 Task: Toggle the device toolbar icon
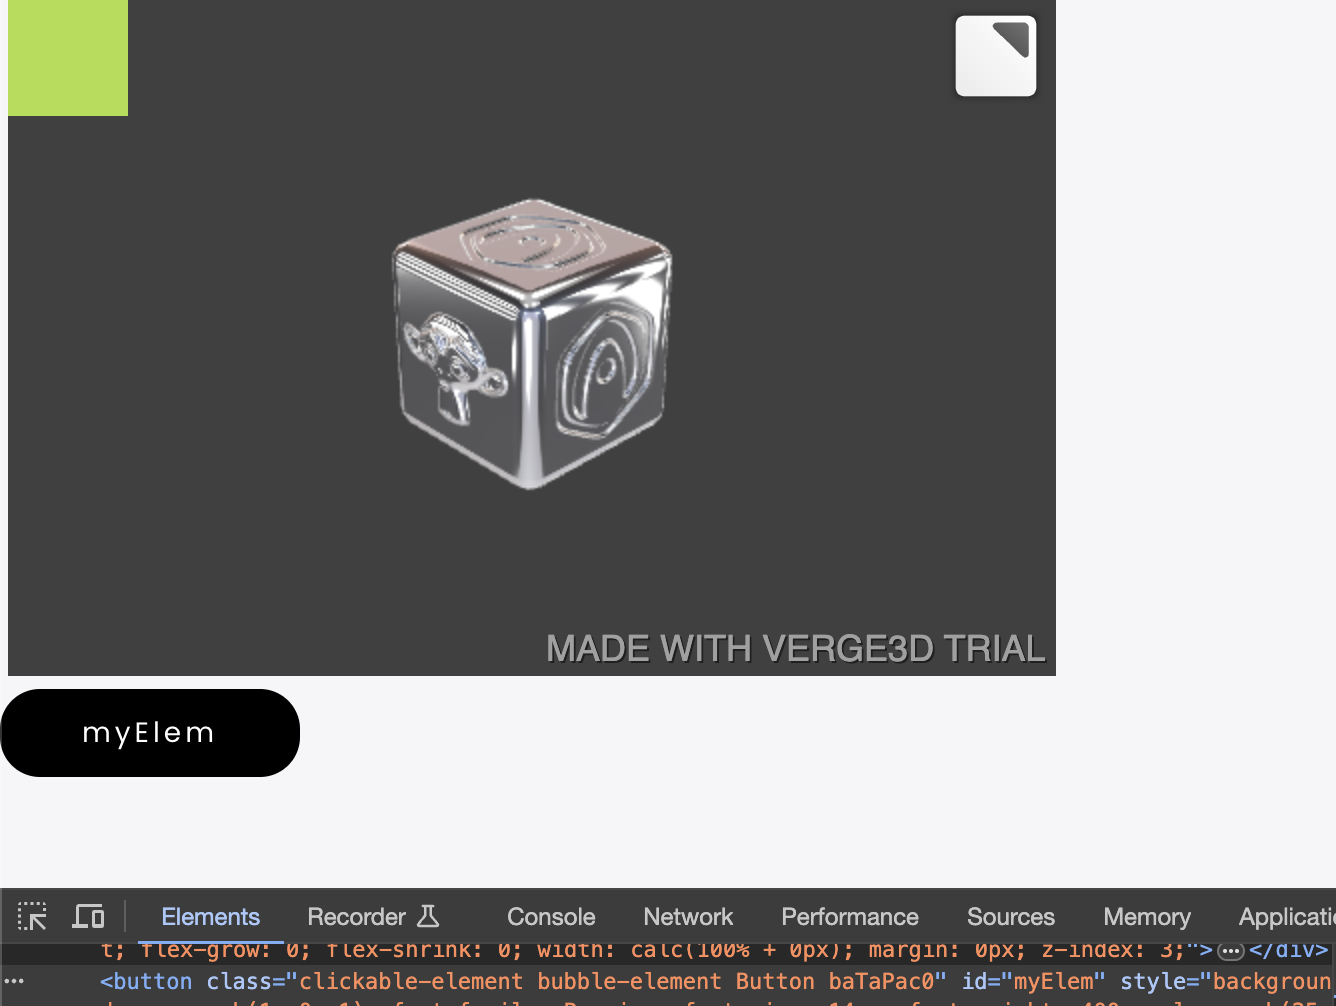pos(89,916)
